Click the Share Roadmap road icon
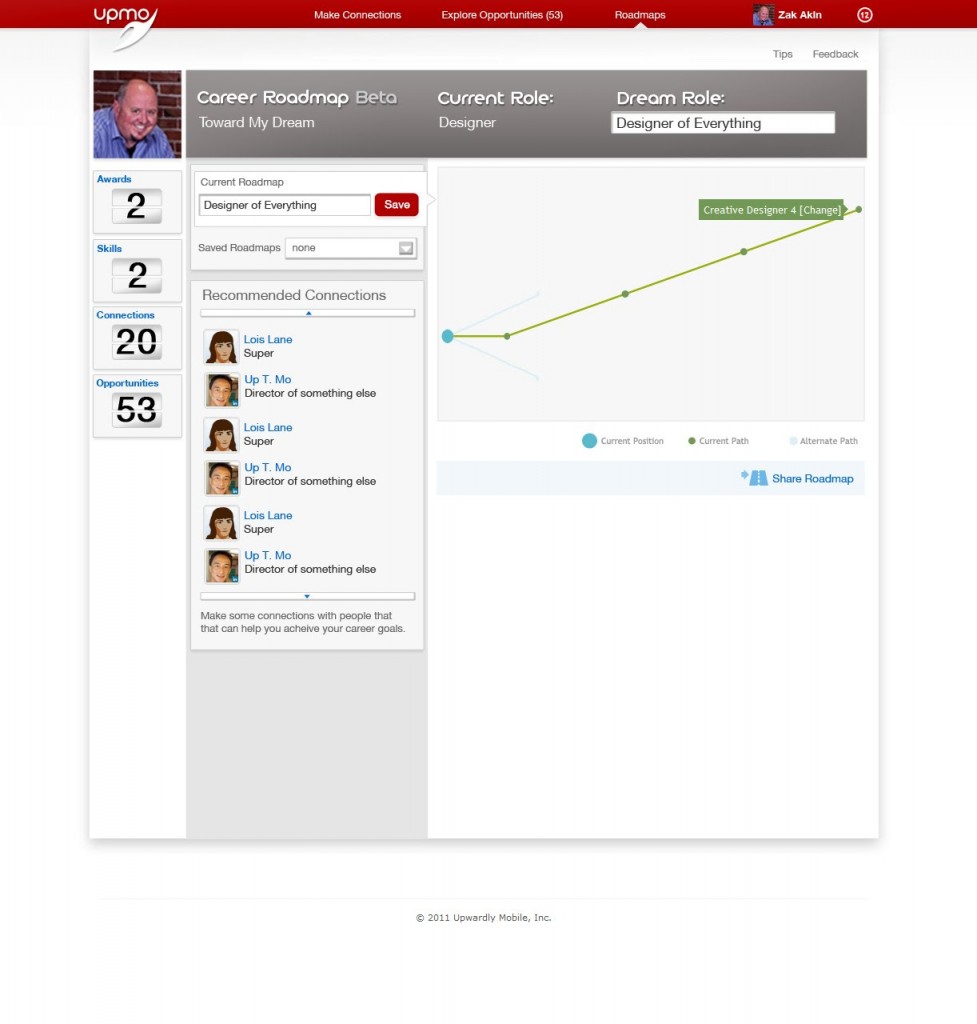The height and width of the screenshot is (1024, 977). coord(754,477)
